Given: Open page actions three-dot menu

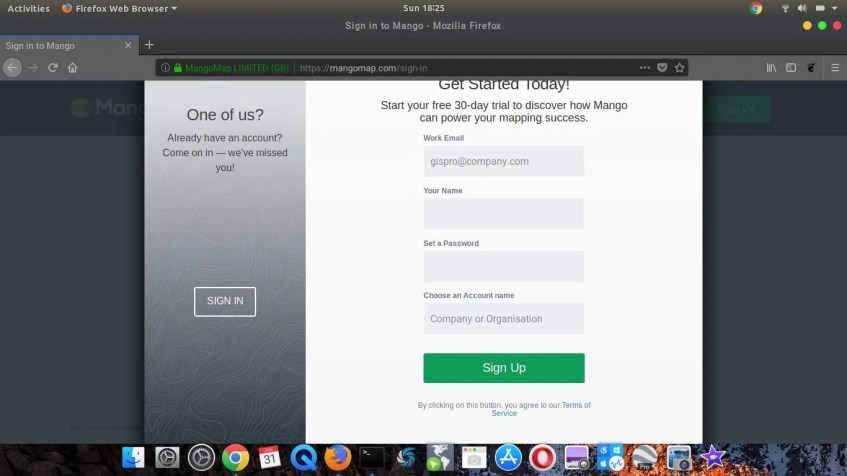Looking at the screenshot, I should 644,68.
